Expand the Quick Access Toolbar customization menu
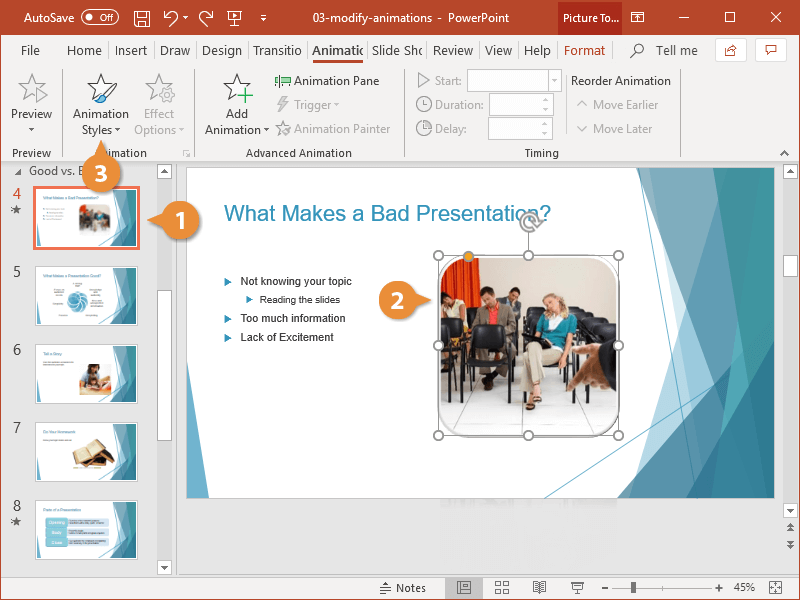 (263, 17)
